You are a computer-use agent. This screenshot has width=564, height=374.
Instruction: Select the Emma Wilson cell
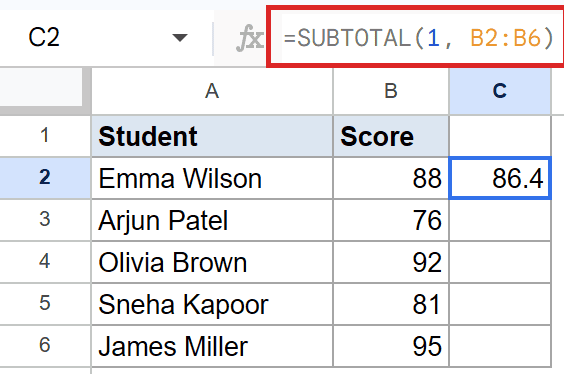click(x=212, y=178)
